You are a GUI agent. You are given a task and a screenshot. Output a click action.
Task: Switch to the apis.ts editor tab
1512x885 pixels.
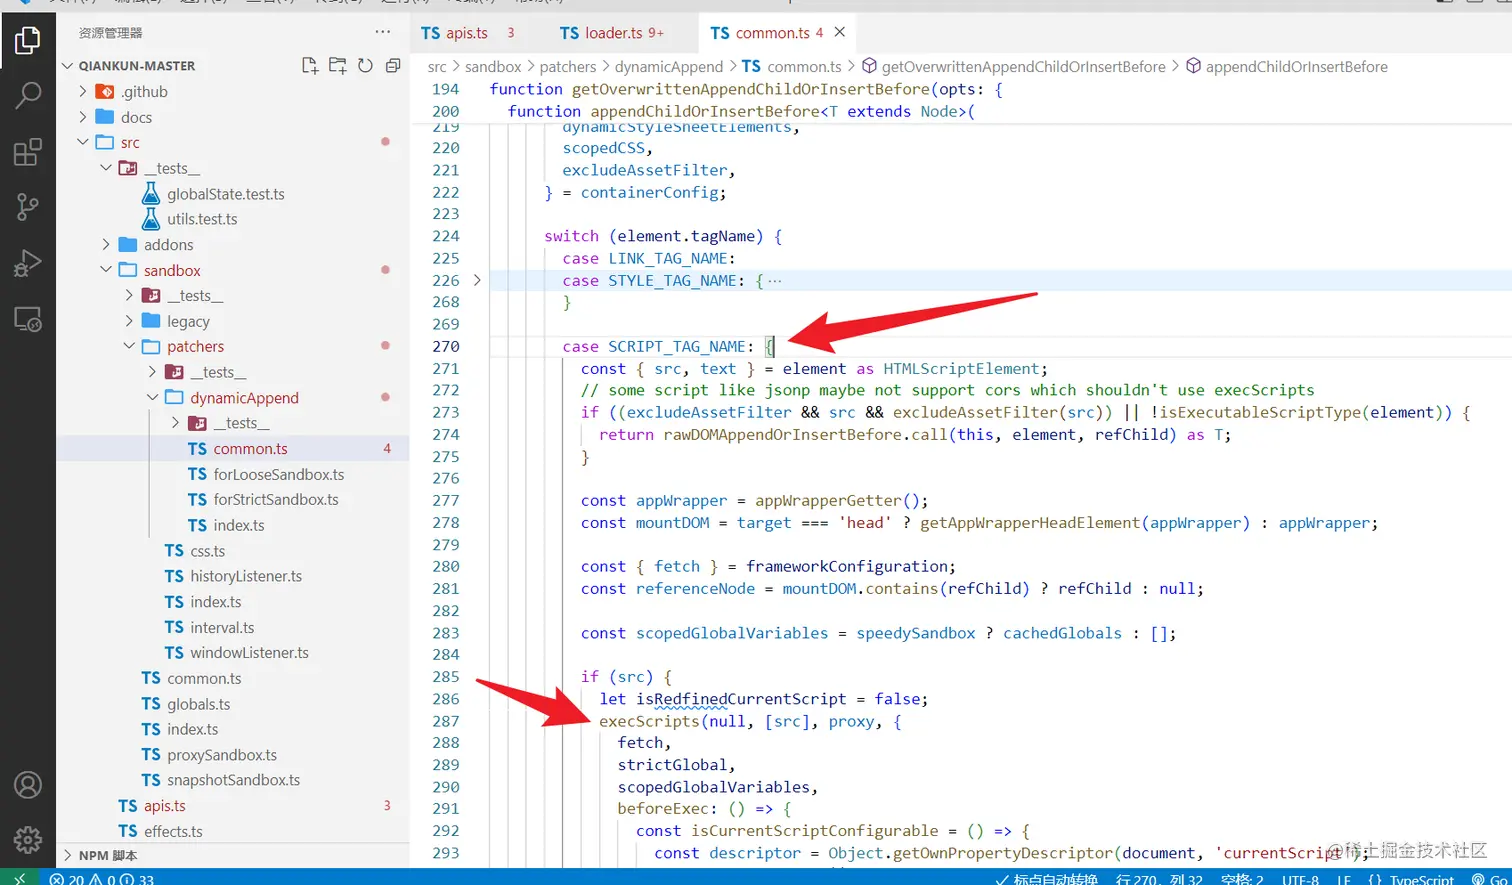click(x=467, y=33)
